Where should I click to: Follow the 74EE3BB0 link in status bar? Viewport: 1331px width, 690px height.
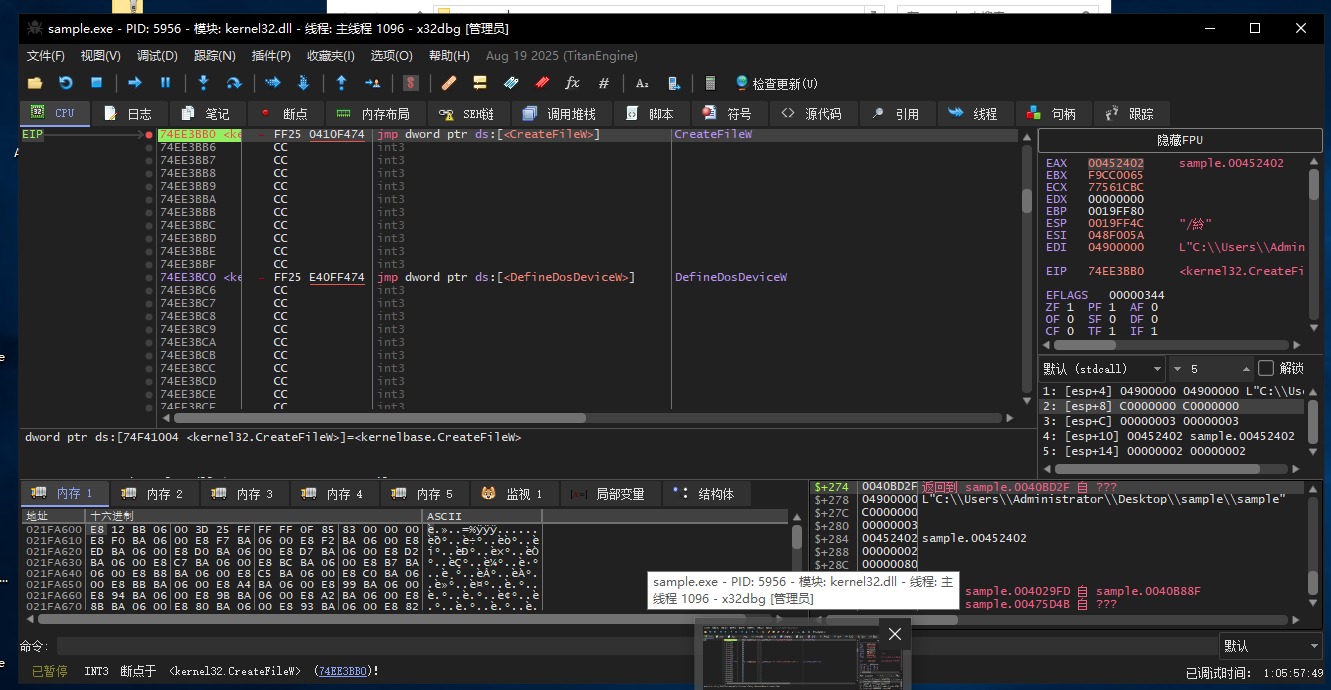343,671
